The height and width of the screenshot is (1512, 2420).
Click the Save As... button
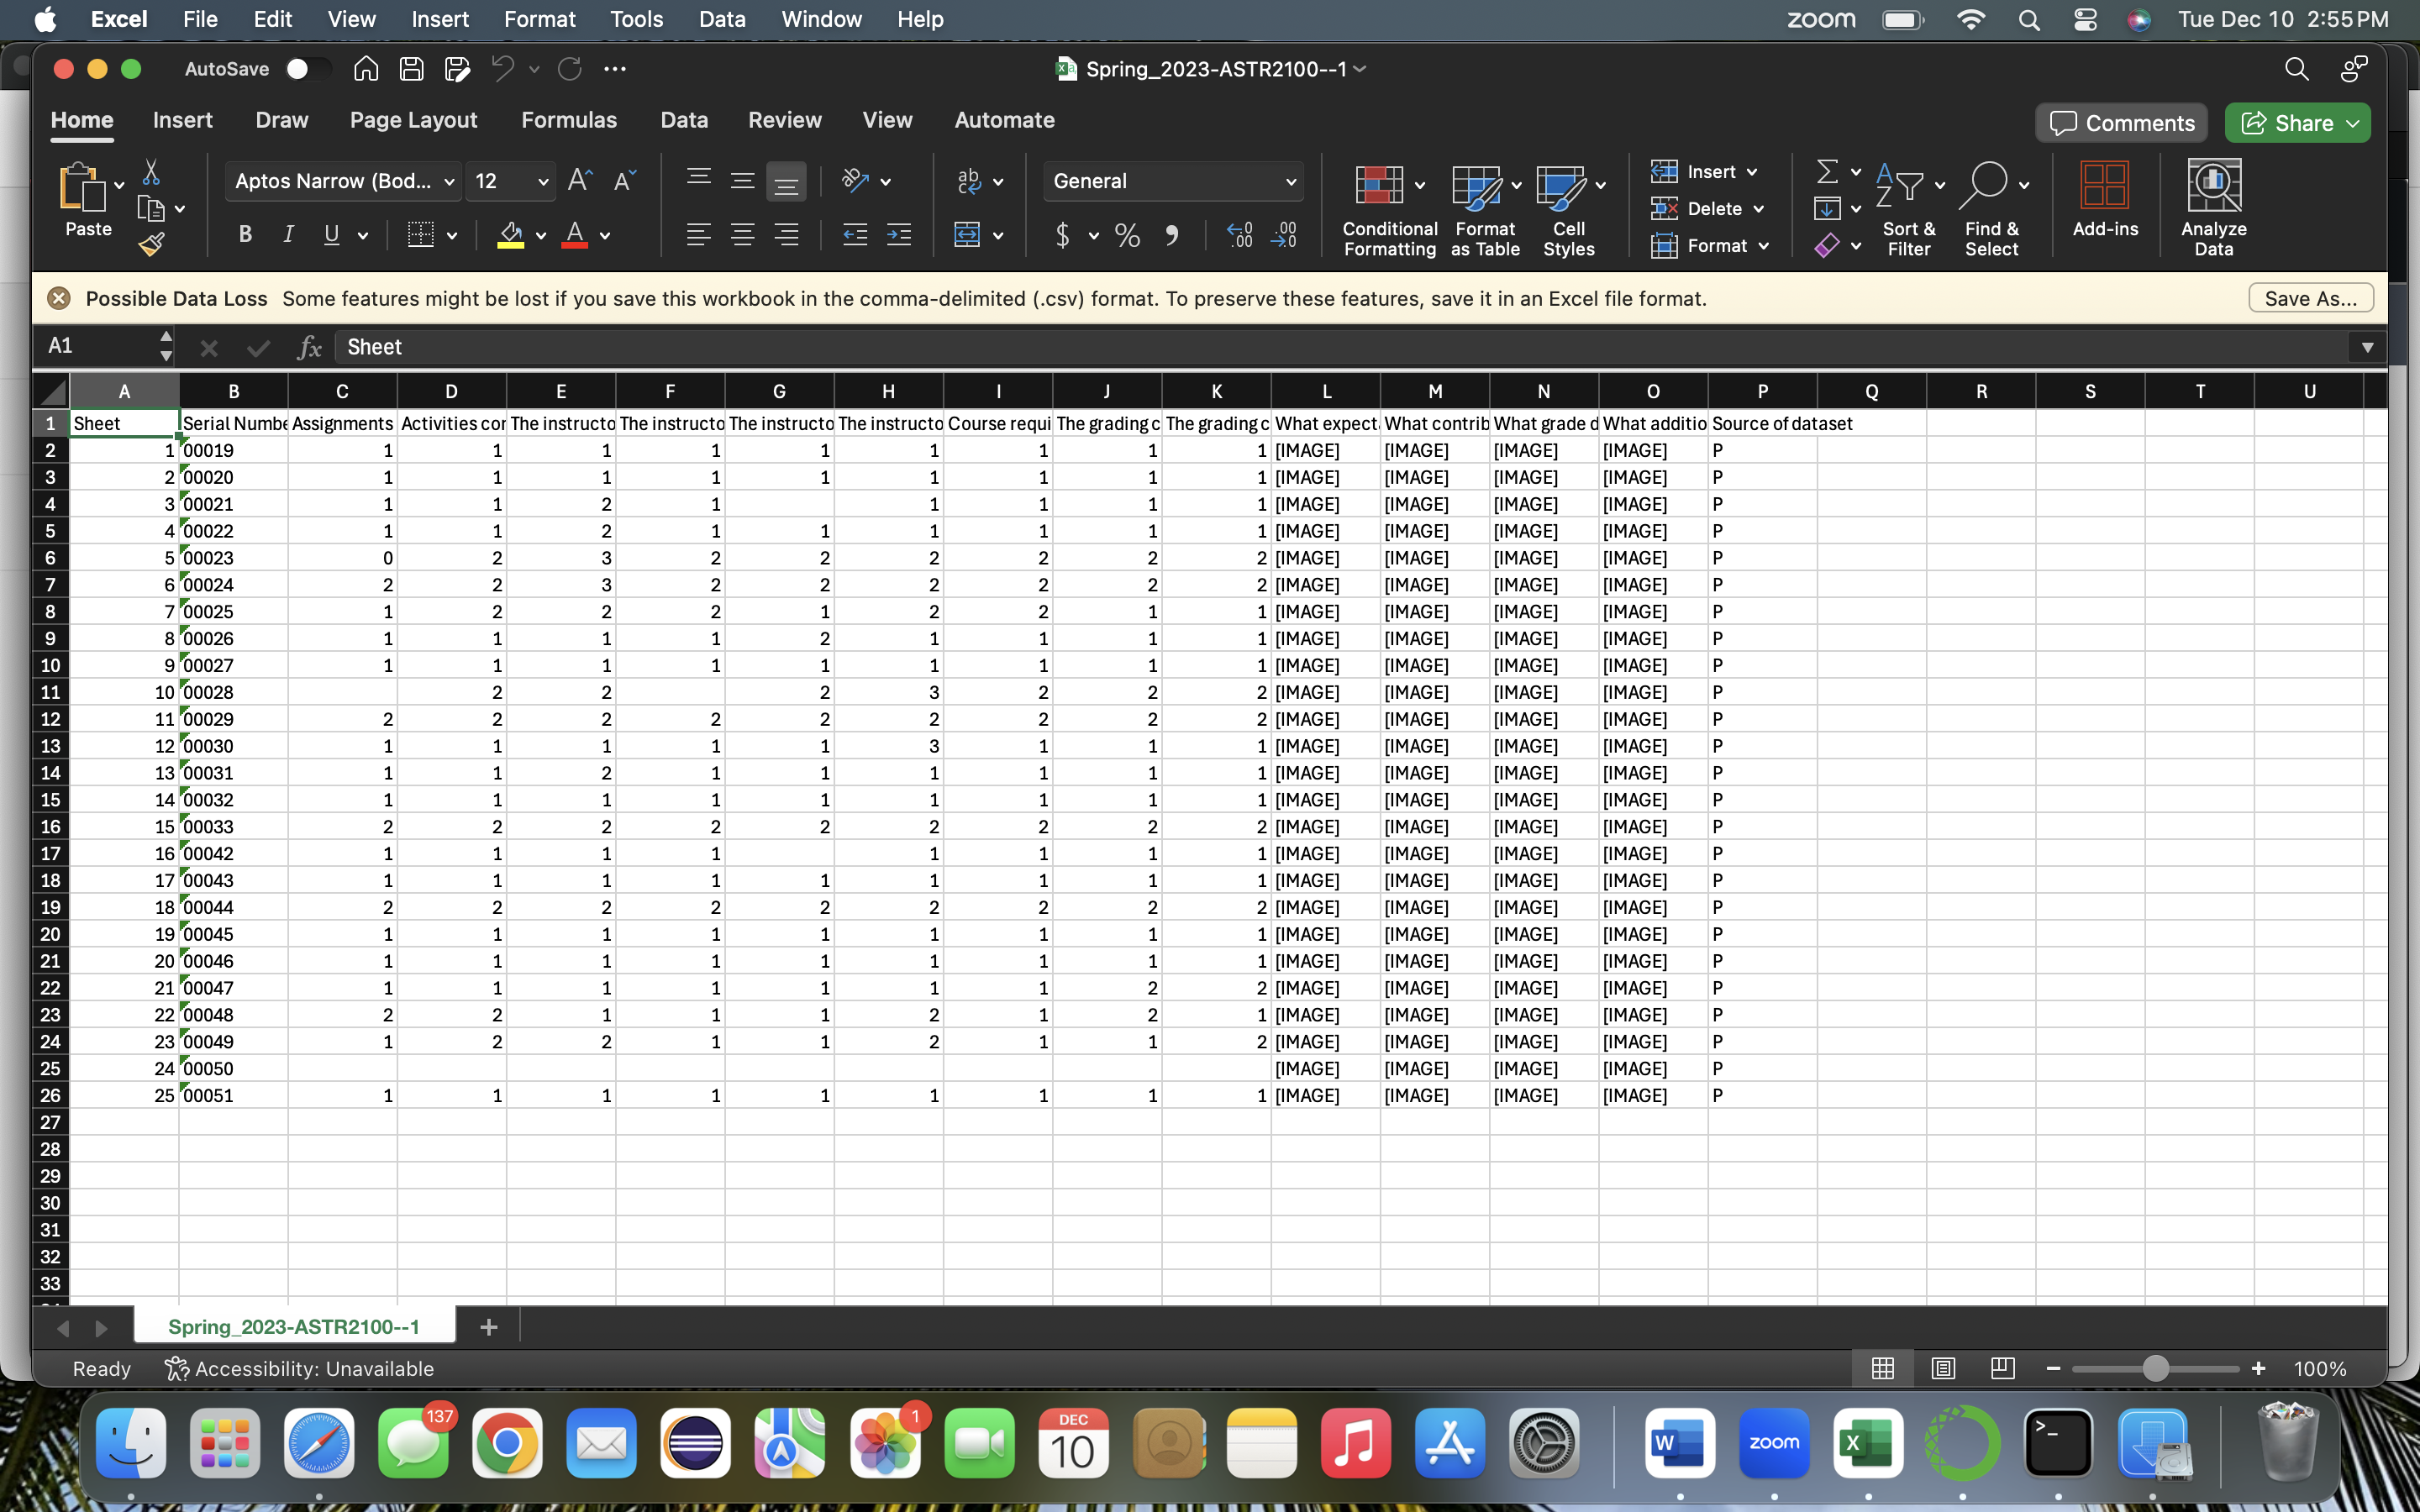tap(2310, 299)
